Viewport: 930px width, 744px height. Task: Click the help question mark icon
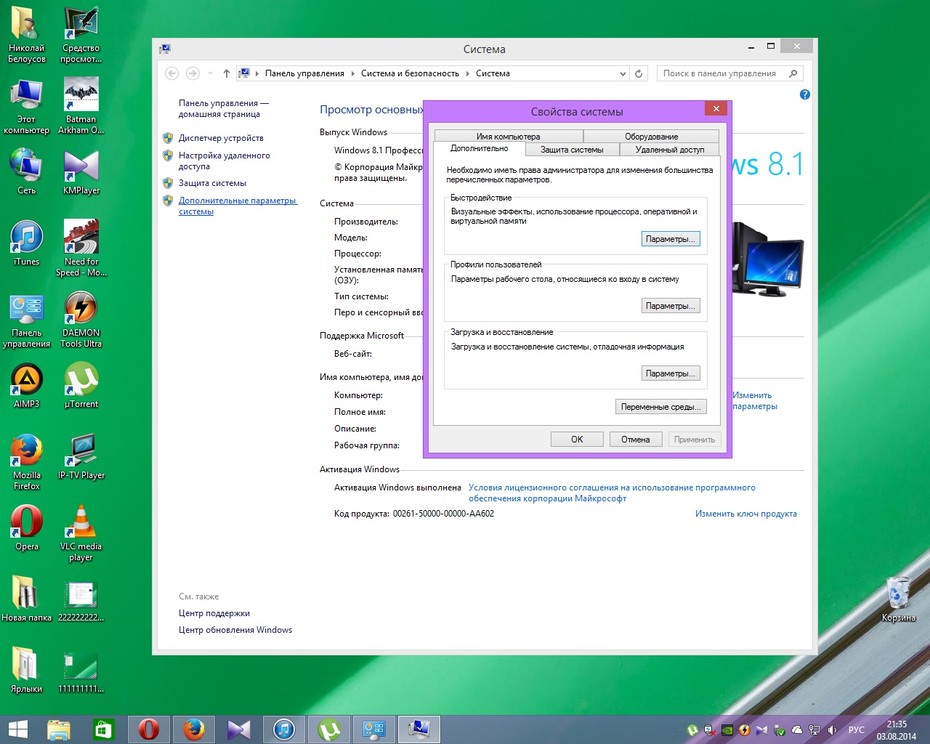coord(805,94)
